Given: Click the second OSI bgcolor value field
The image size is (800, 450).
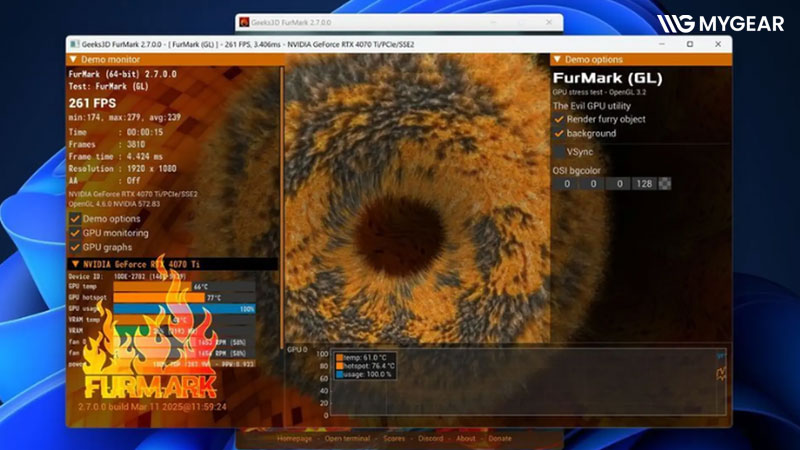Looking at the screenshot, I should tap(593, 184).
